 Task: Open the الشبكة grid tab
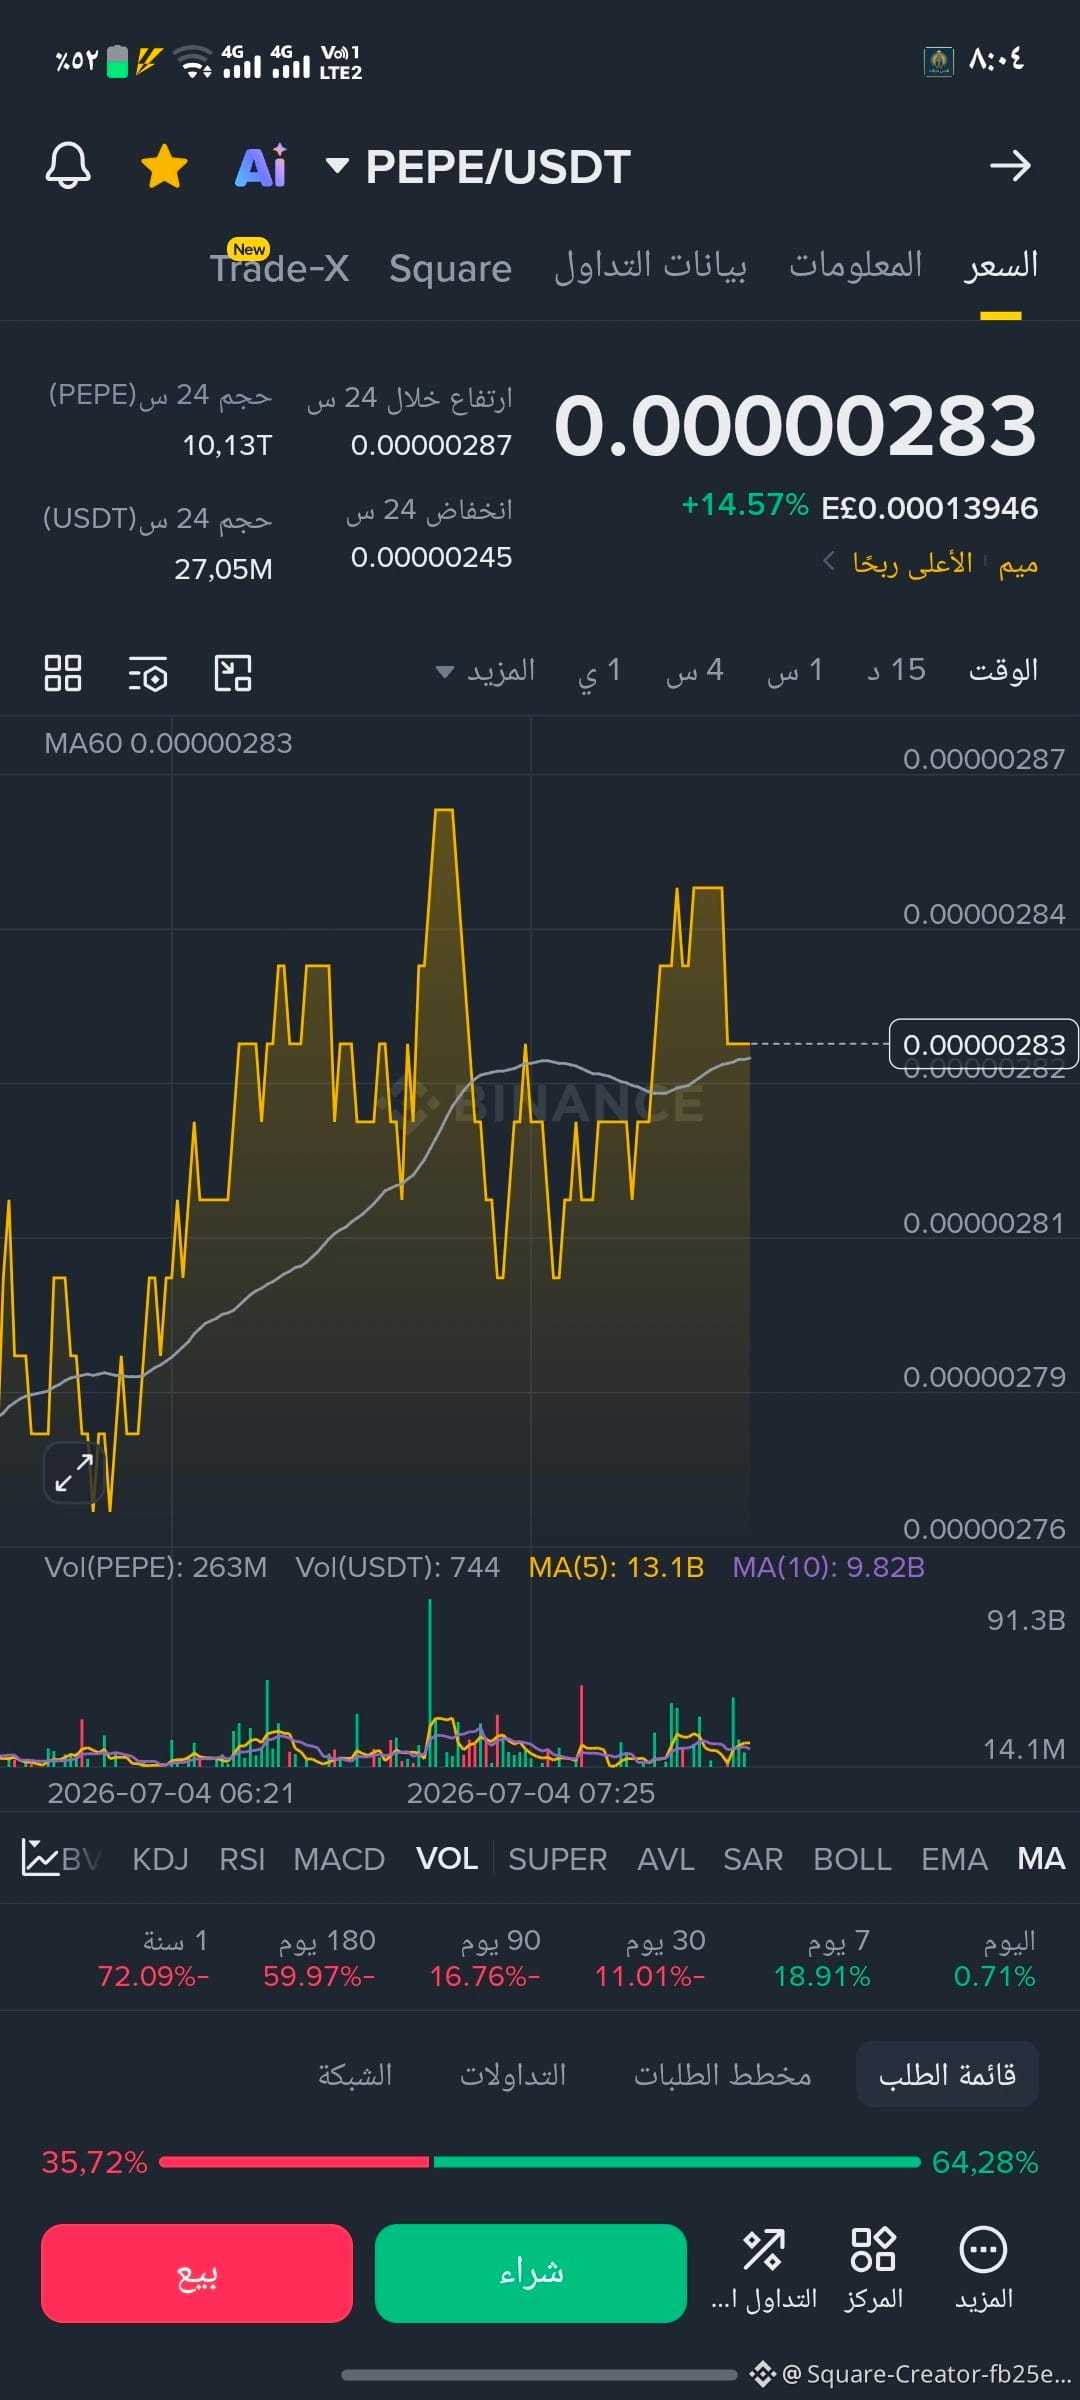click(355, 2075)
